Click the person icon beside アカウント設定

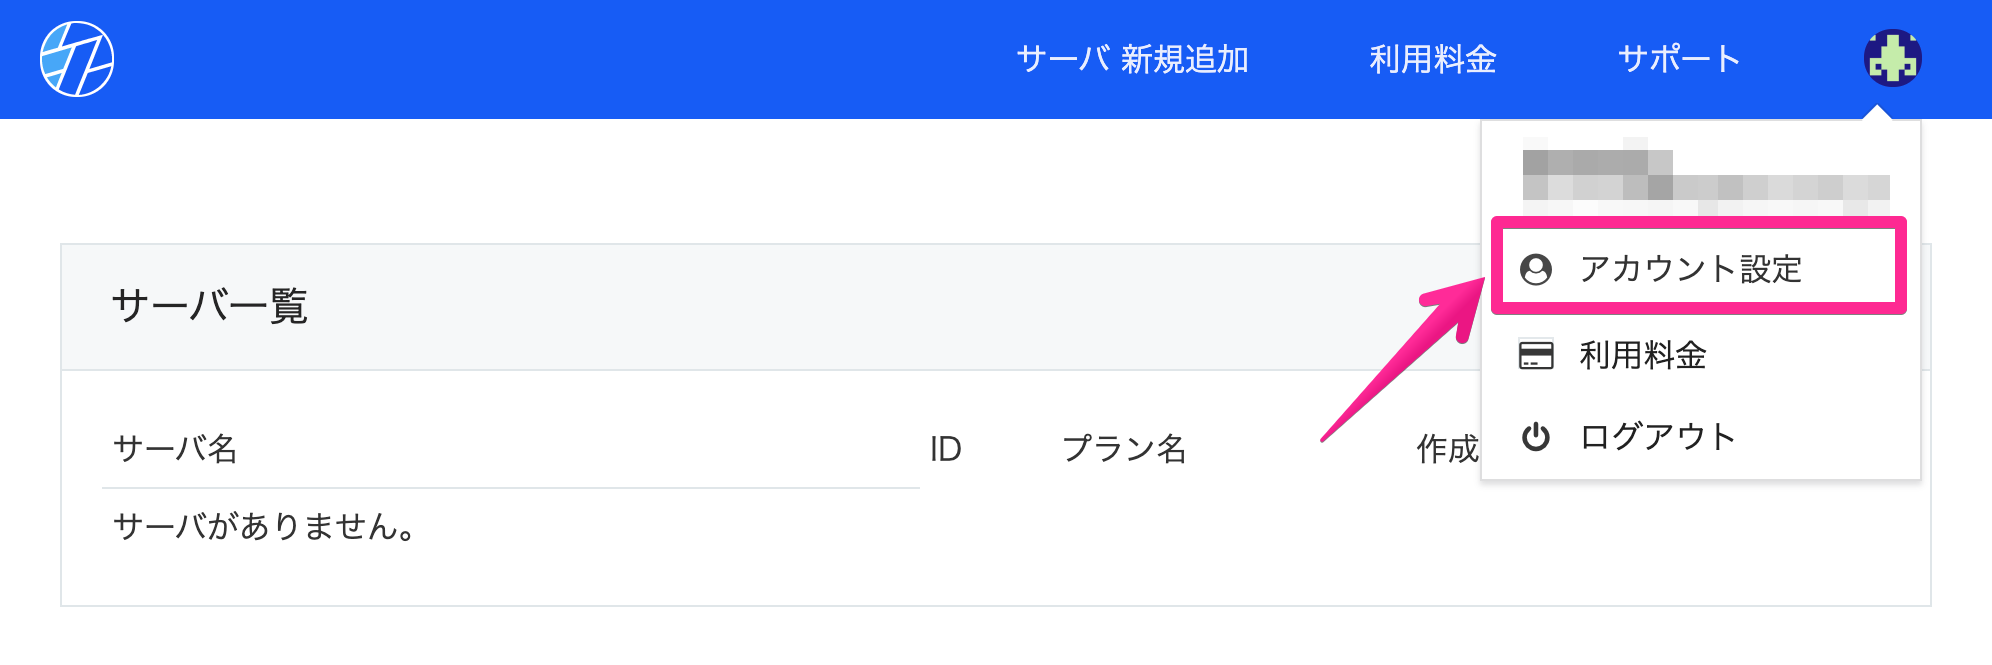pyautogui.click(x=1536, y=269)
